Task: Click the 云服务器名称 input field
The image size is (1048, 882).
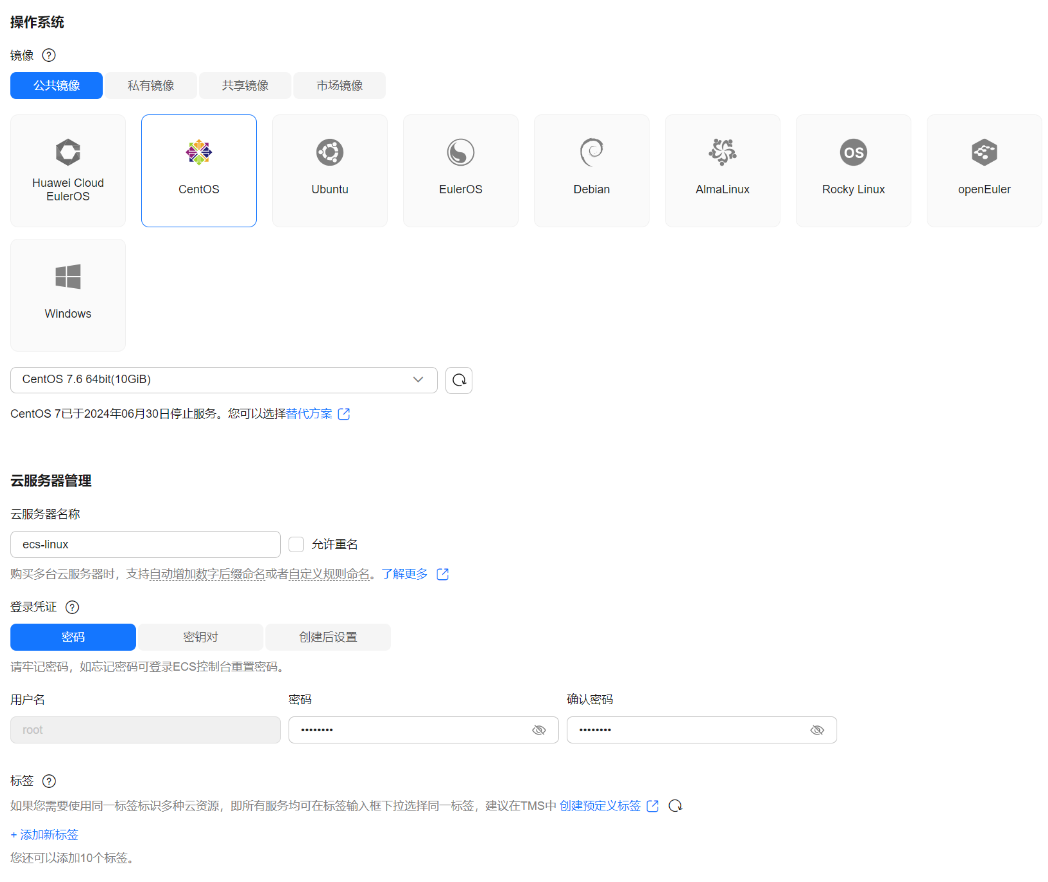Action: (x=145, y=545)
